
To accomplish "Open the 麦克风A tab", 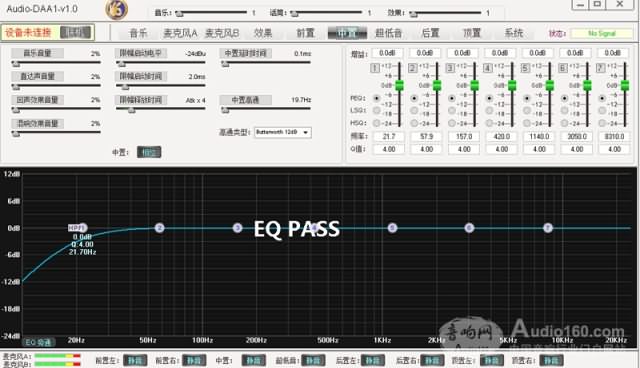I will (x=180, y=33).
